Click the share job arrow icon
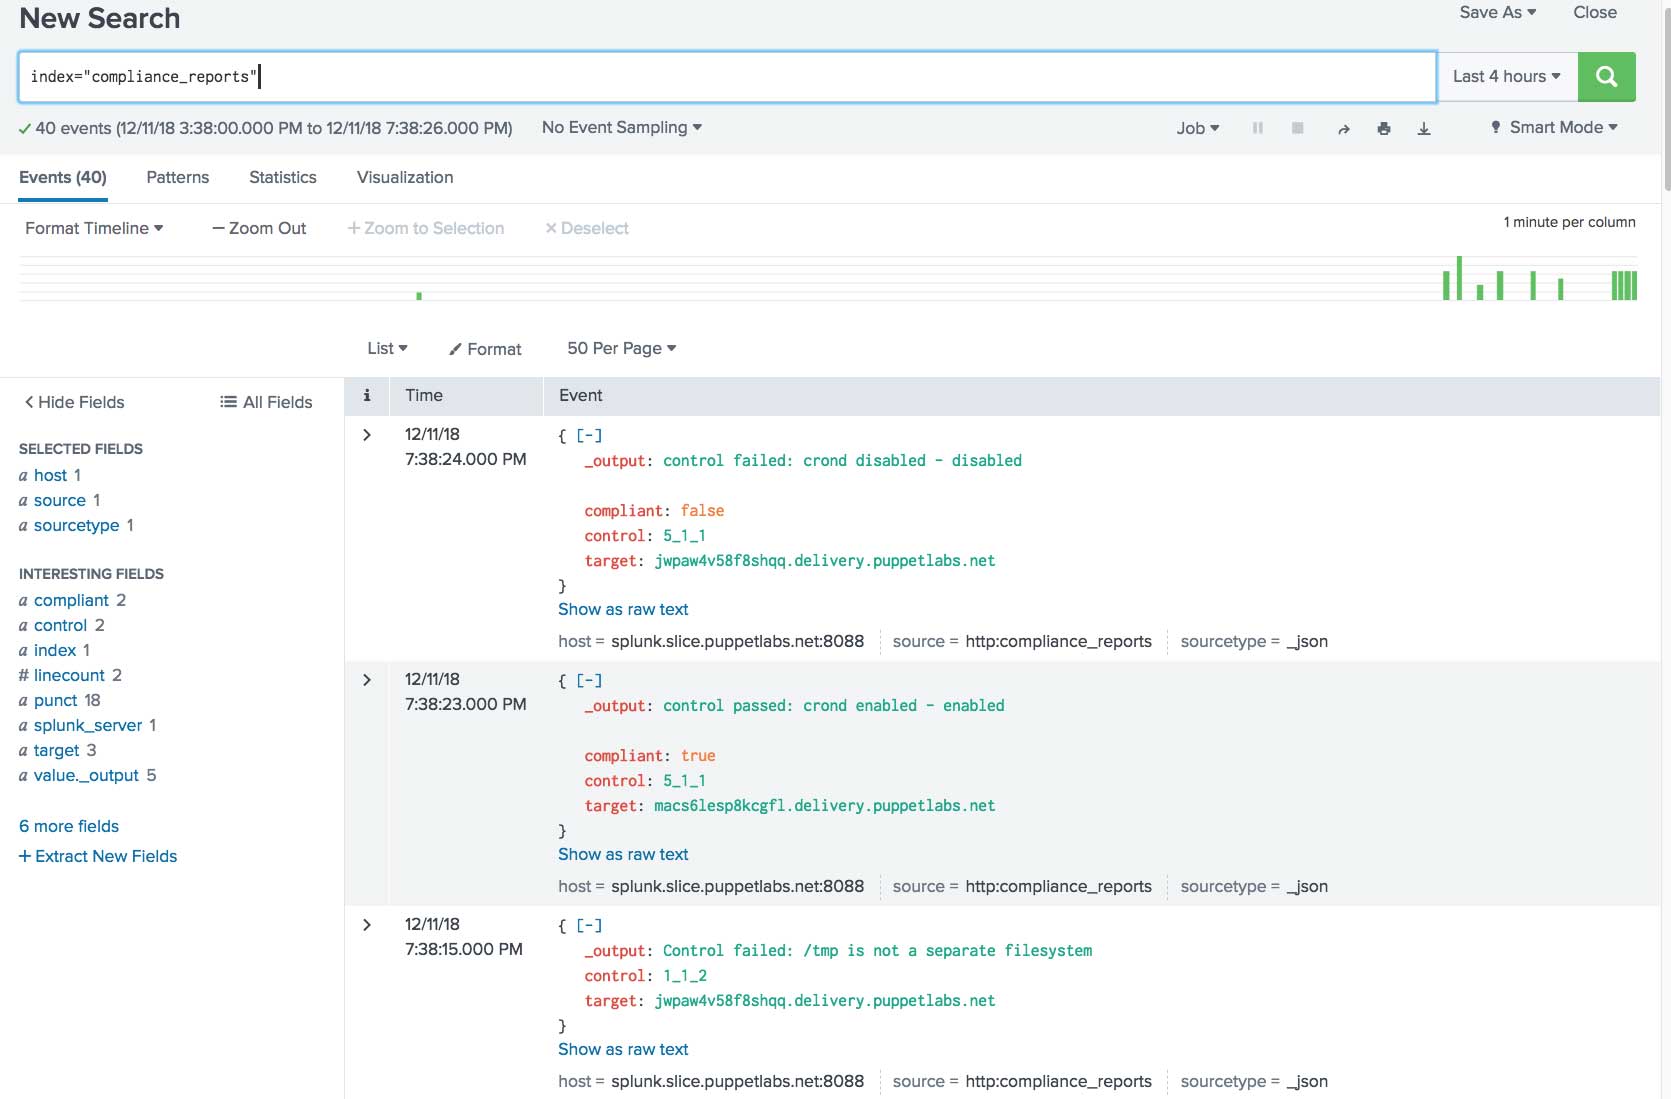 point(1343,129)
